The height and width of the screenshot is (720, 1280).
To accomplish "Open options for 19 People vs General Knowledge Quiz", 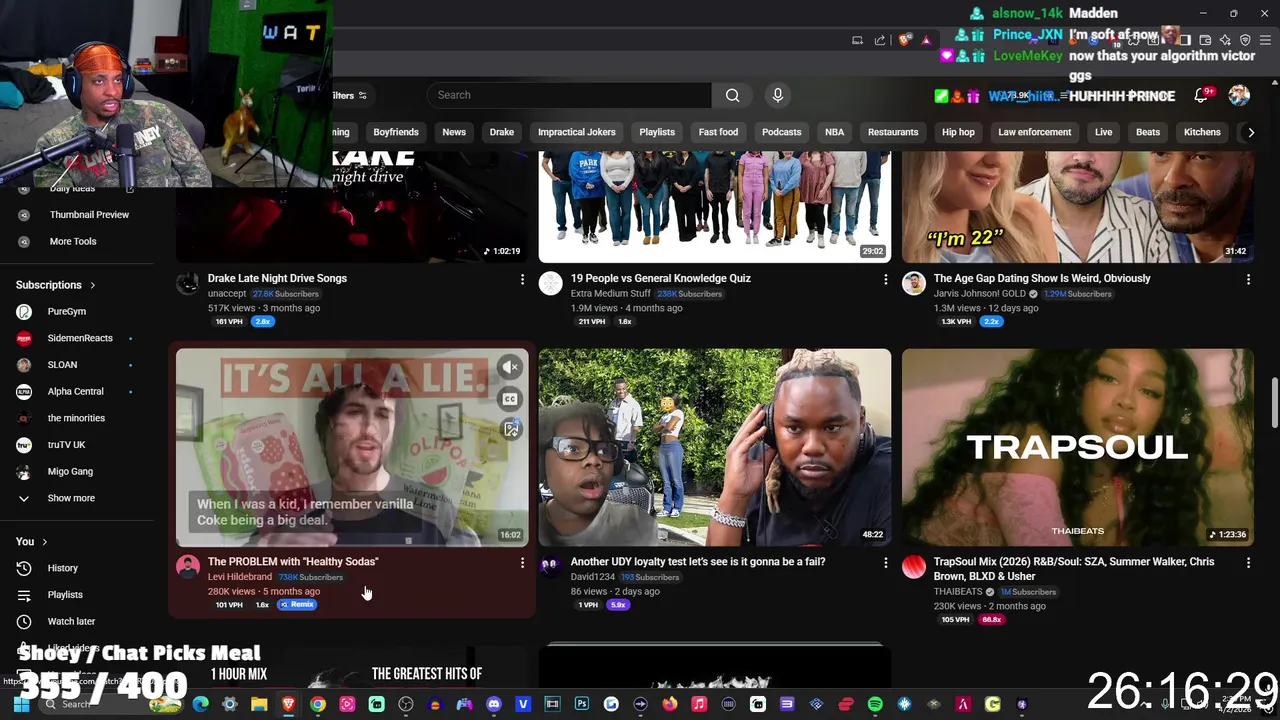I will 885,280.
